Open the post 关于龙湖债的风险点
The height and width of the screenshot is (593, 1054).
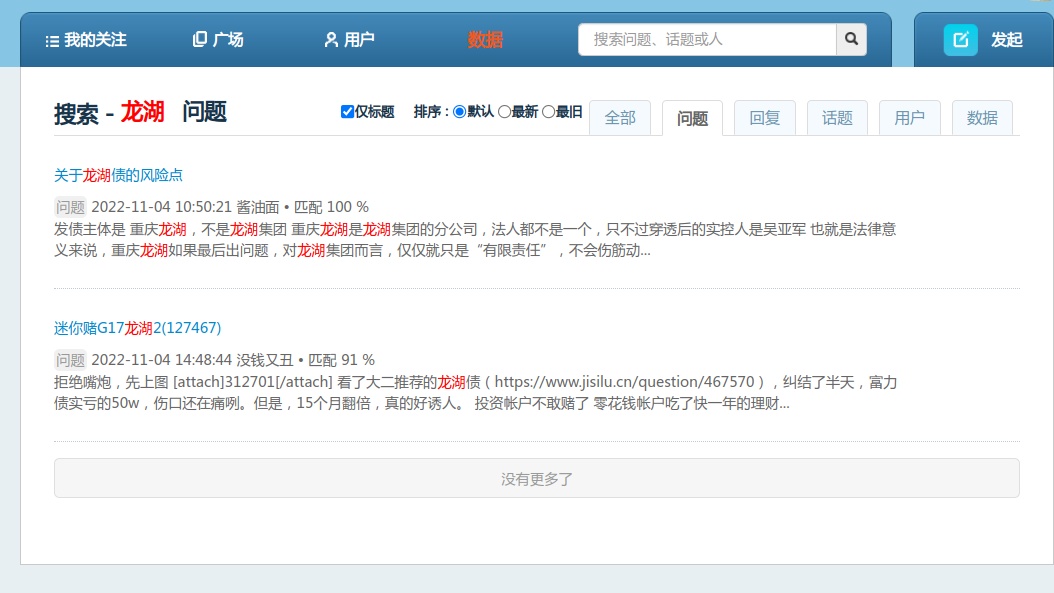click(118, 175)
